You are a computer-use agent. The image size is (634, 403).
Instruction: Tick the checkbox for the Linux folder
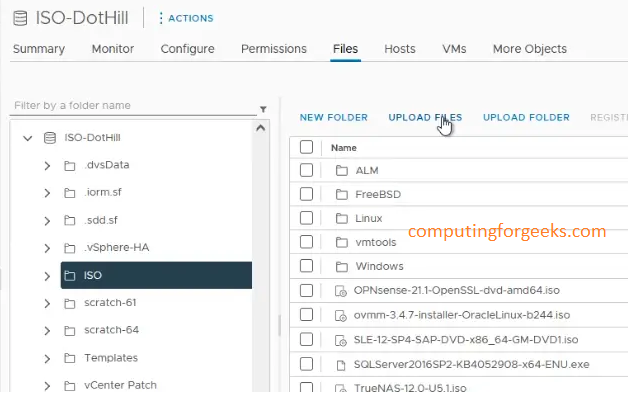tap(307, 218)
